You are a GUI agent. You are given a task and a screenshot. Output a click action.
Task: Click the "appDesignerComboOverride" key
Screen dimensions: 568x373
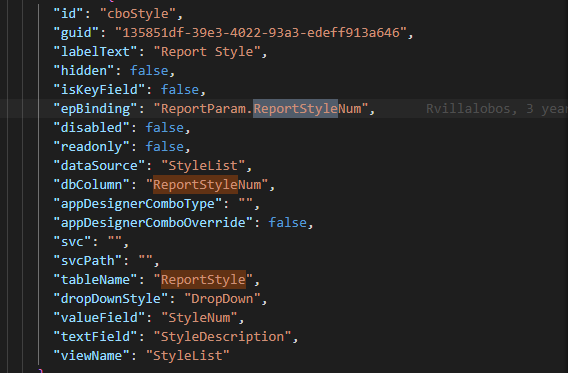point(153,223)
